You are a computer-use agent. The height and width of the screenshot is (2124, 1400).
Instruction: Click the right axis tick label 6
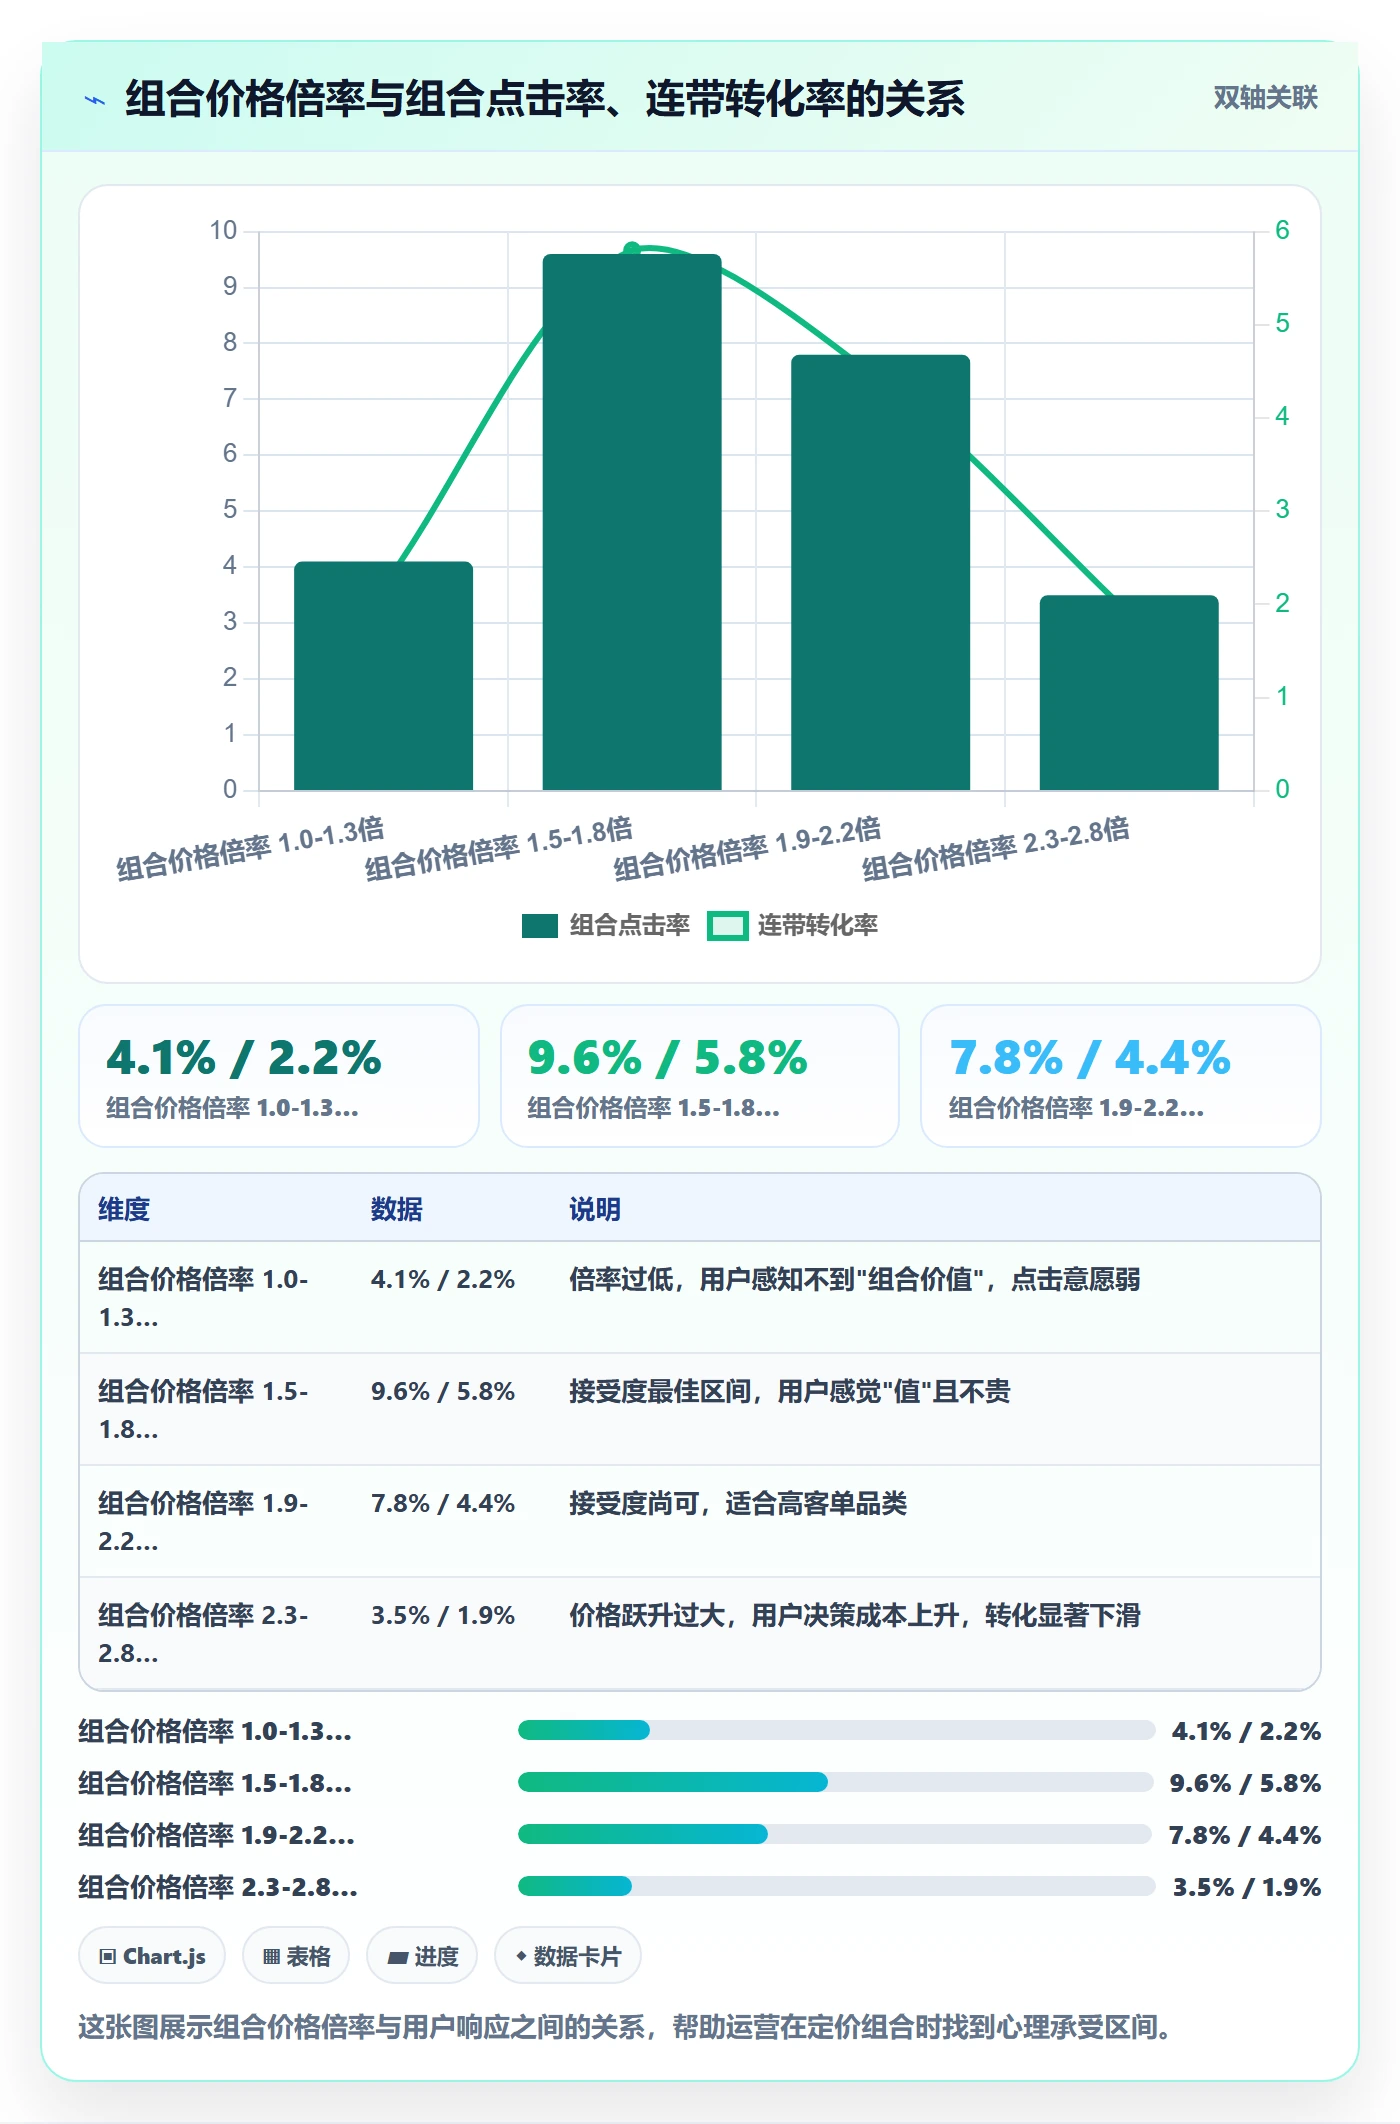pyautogui.click(x=1282, y=231)
